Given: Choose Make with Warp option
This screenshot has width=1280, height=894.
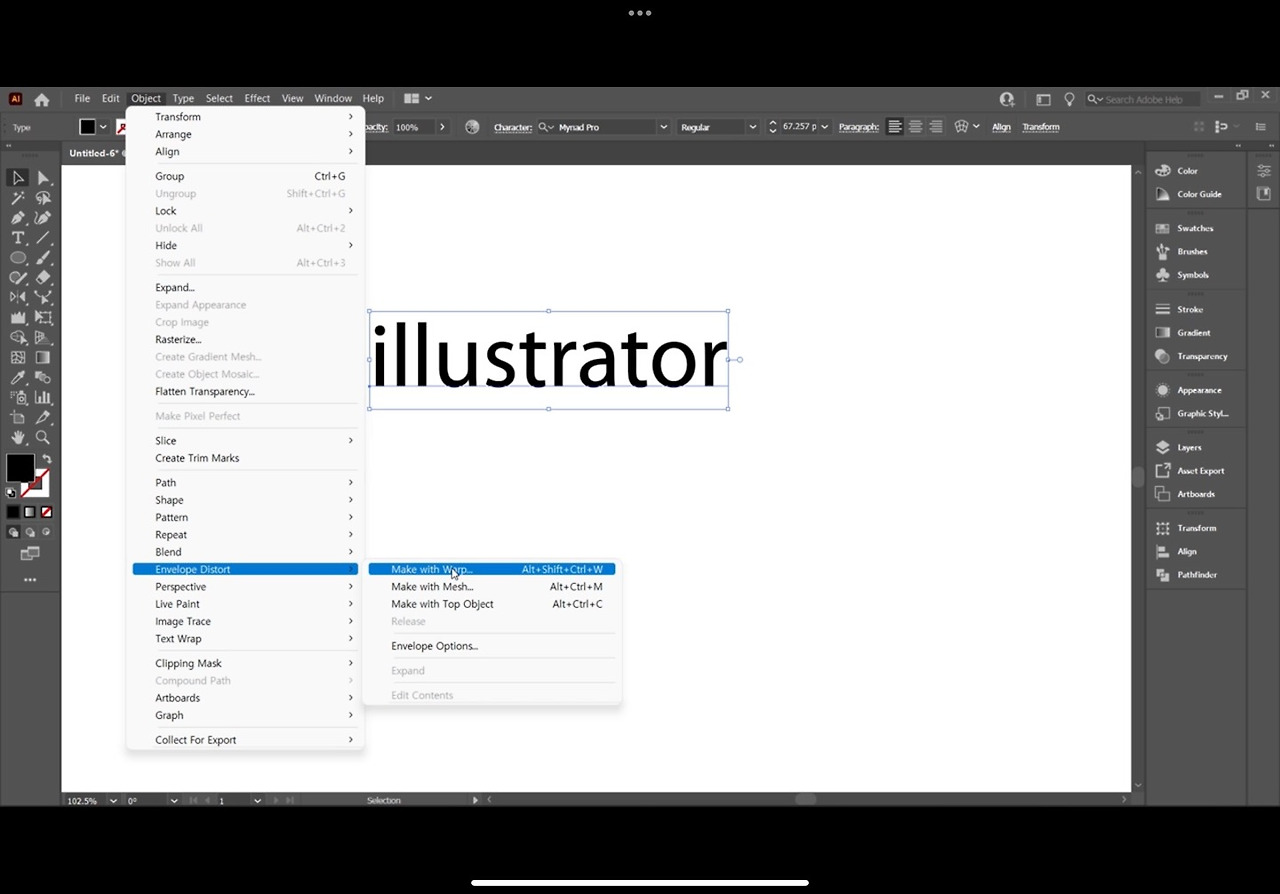Looking at the screenshot, I should (x=491, y=569).
